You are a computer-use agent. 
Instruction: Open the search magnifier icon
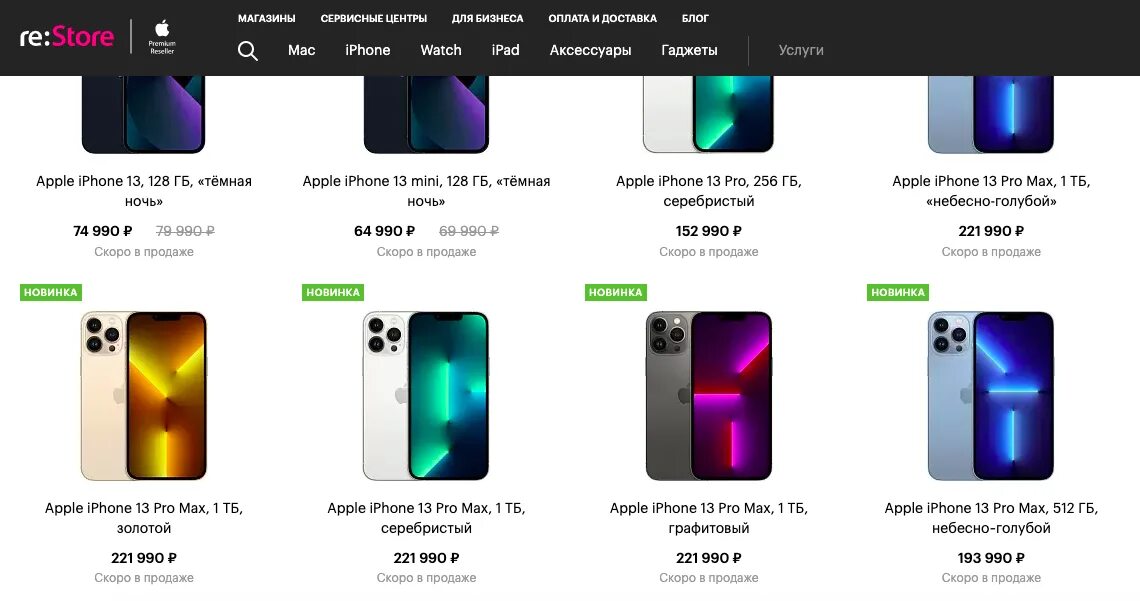248,51
